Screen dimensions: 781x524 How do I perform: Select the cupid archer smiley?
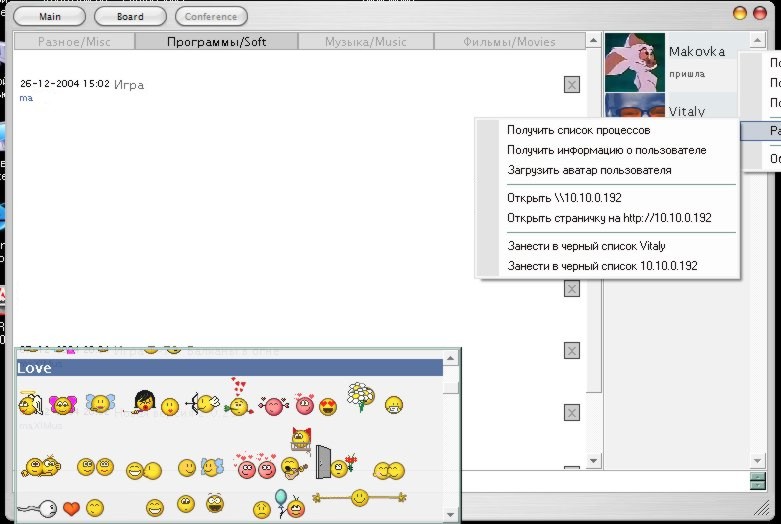204,404
